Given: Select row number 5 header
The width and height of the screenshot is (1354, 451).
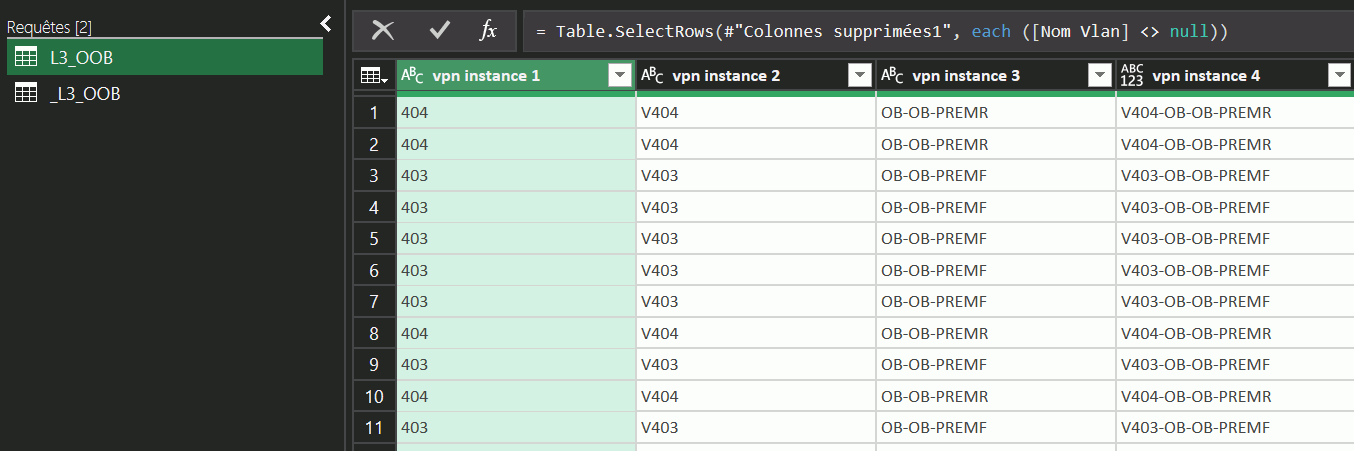Looking at the screenshot, I should point(374,239).
